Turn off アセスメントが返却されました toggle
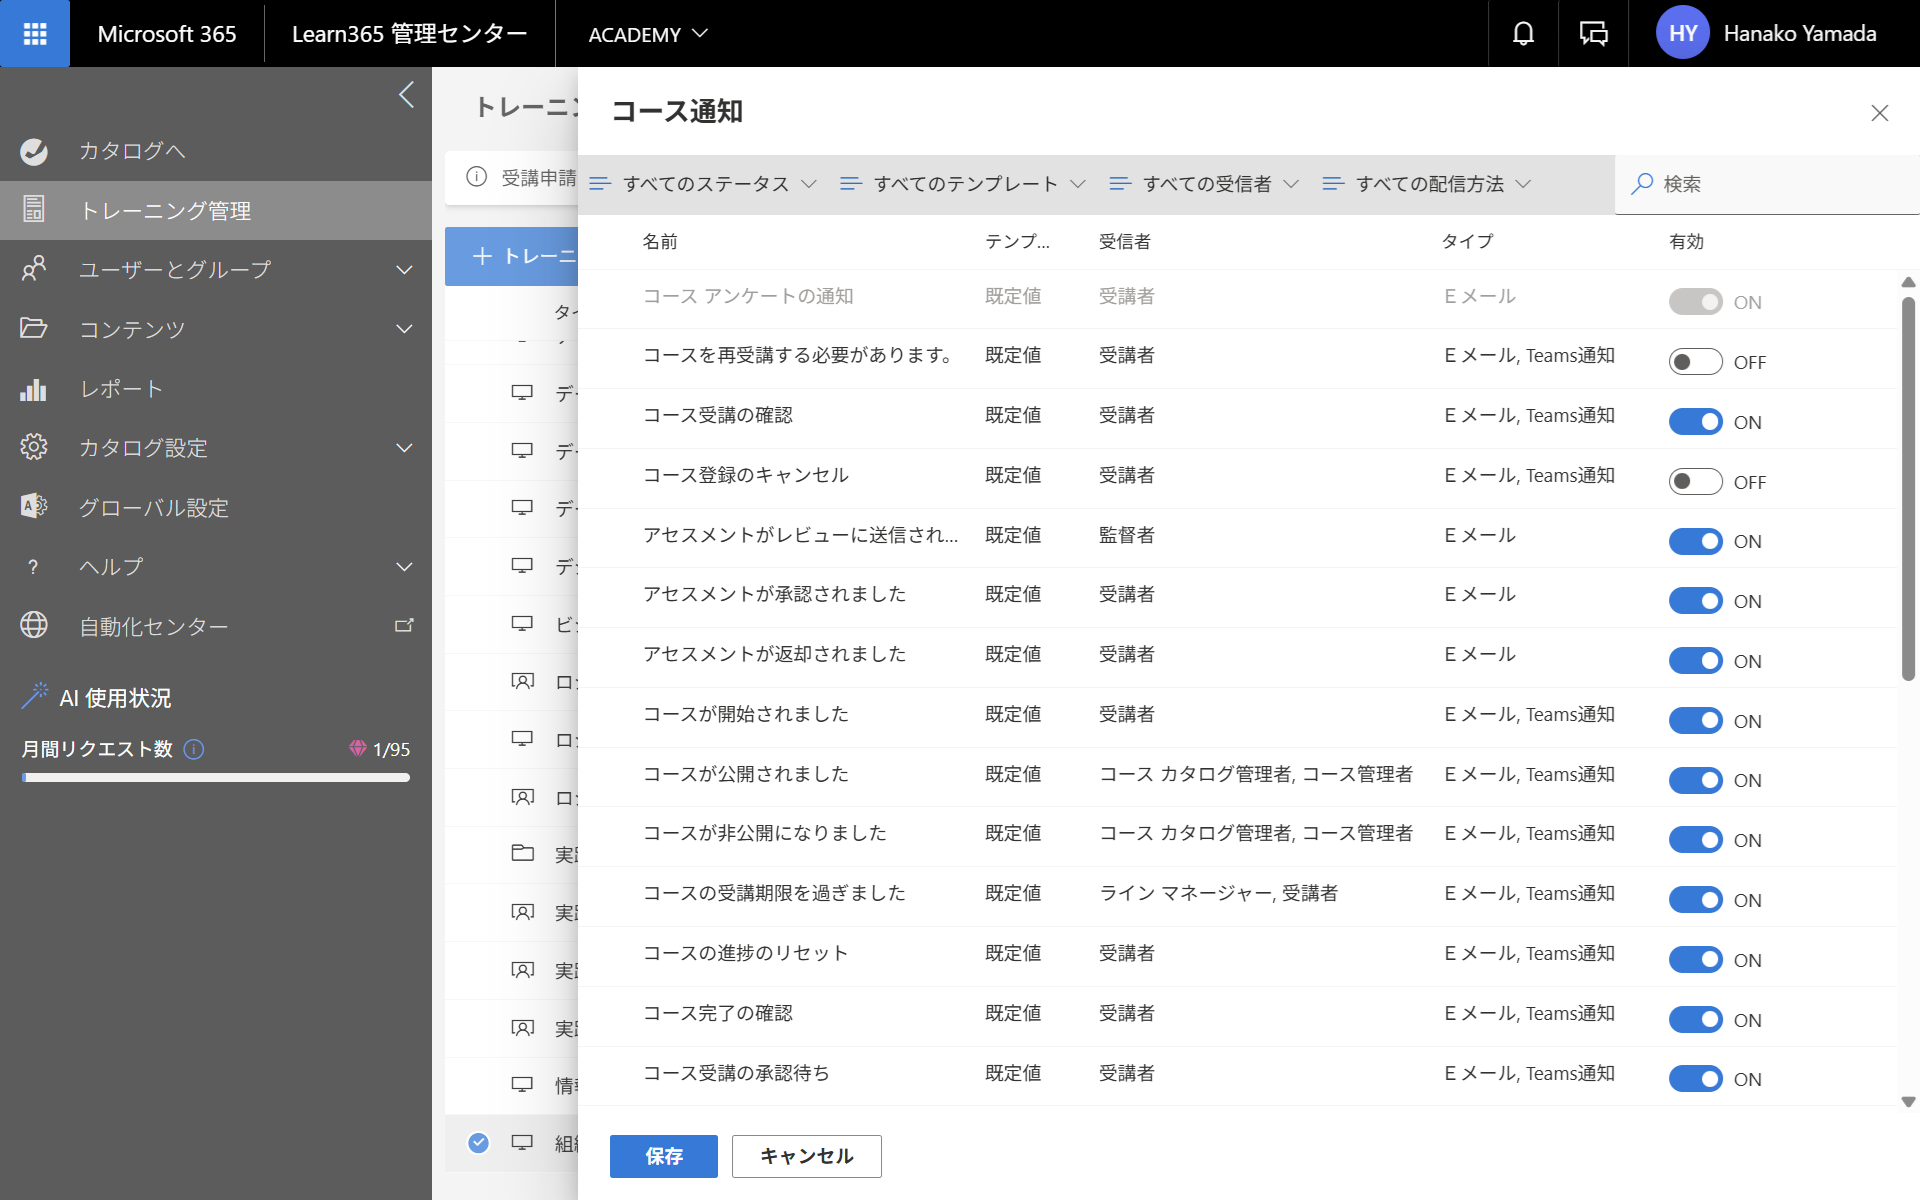 1696,661
